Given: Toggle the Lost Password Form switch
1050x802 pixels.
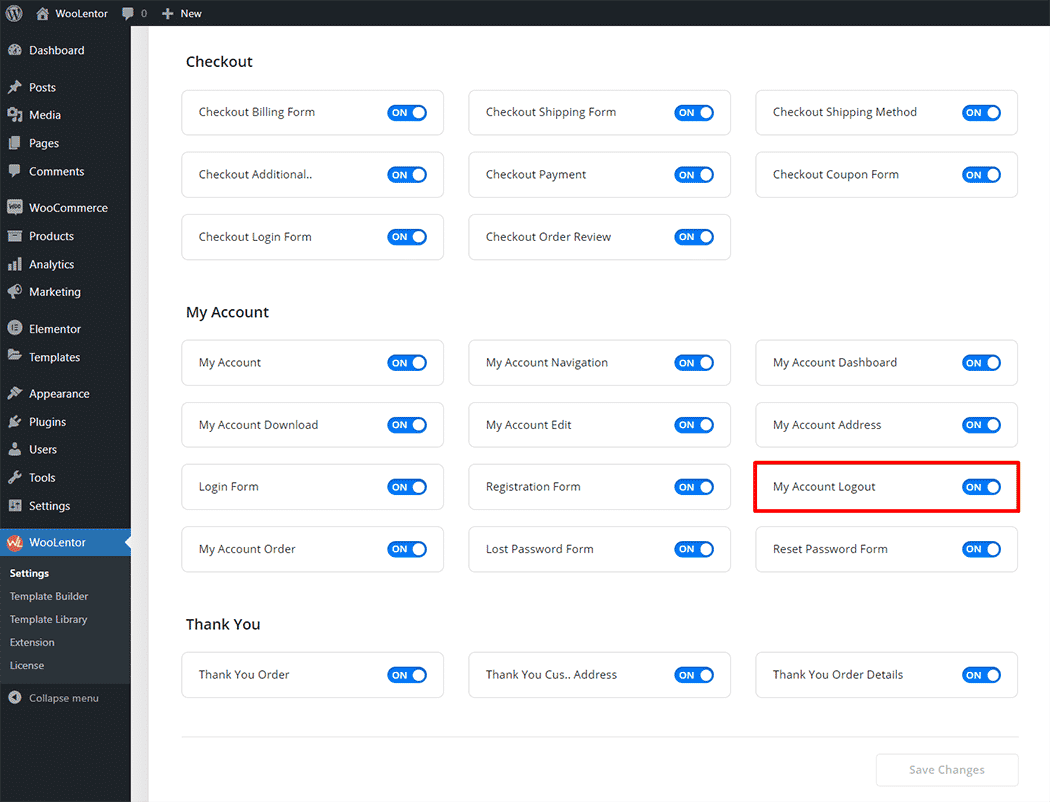Looking at the screenshot, I should [x=694, y=549].
